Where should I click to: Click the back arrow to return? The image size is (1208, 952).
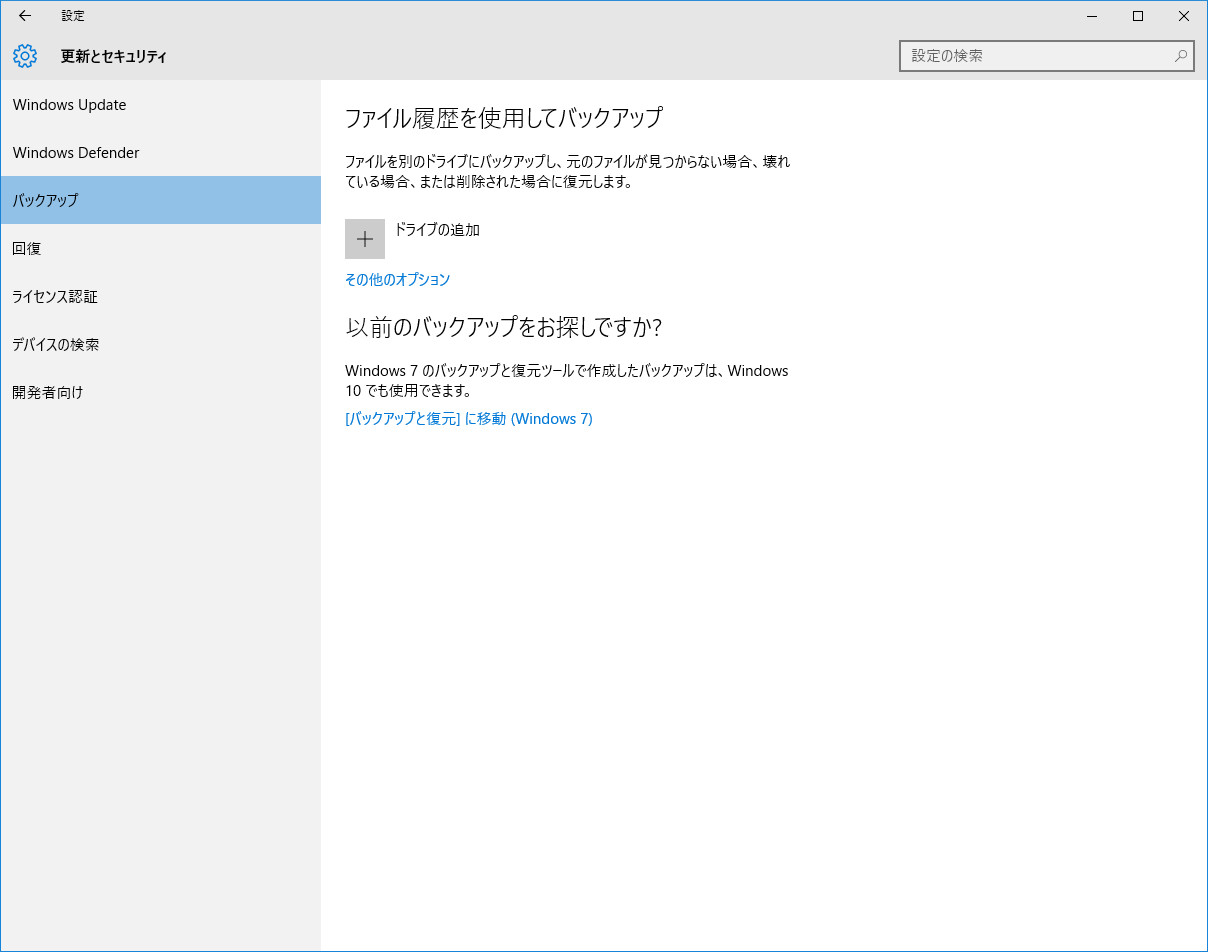[24, 15]
